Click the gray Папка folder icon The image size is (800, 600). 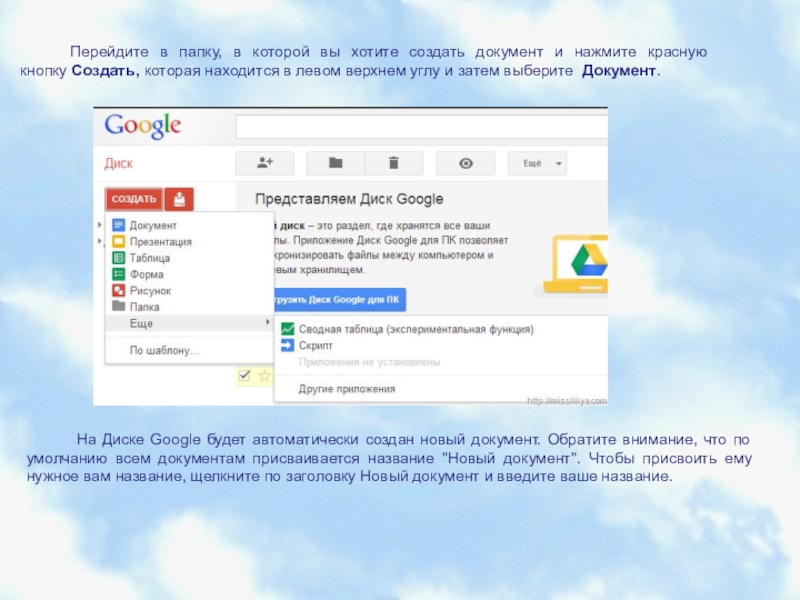point(118,306)
